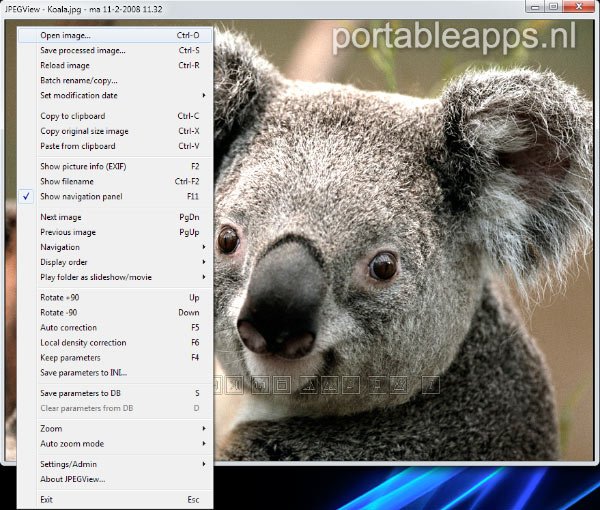Apply Local density correction
600x510 pixels.
(115, 342)
